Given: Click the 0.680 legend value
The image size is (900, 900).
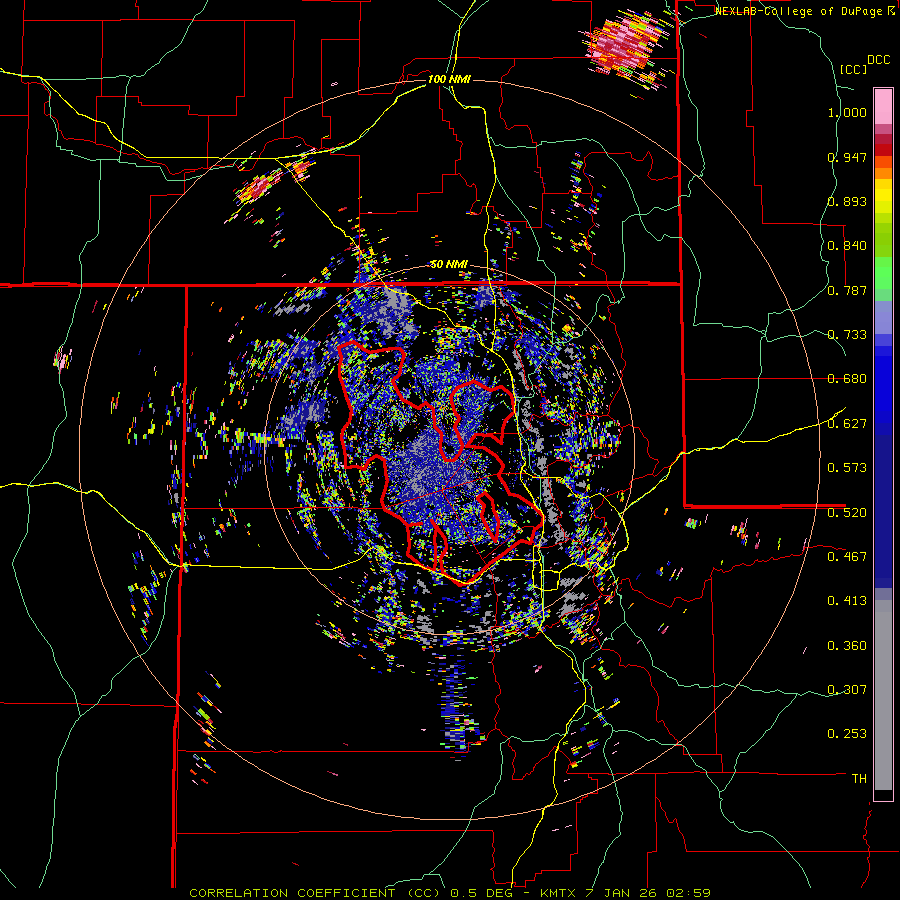Looking at the screenshot, I should (847, 379).
